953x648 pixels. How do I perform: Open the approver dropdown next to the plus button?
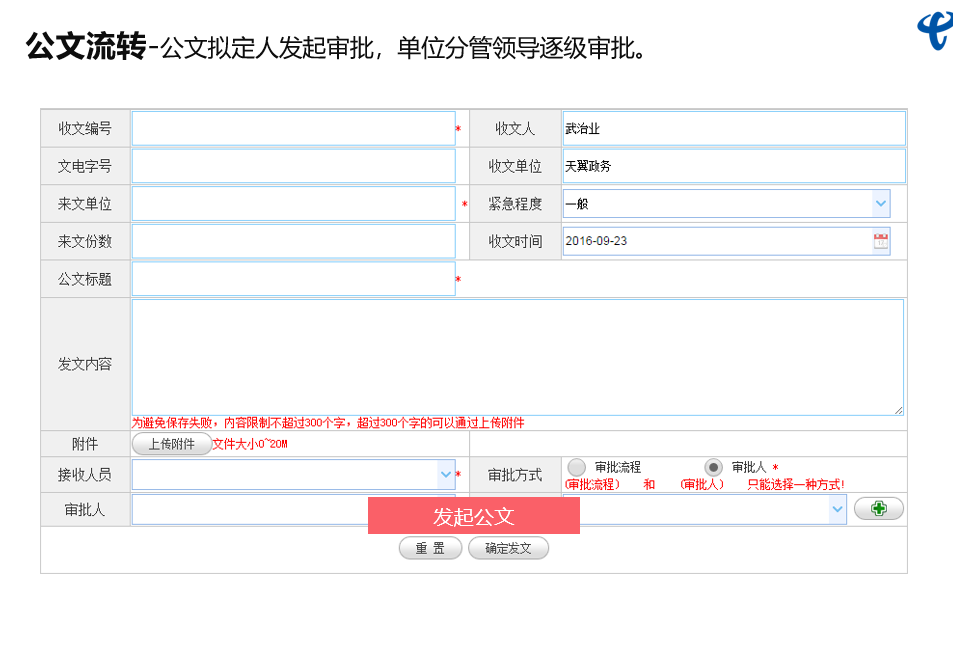pyautogui.click(x=837, y=509)
